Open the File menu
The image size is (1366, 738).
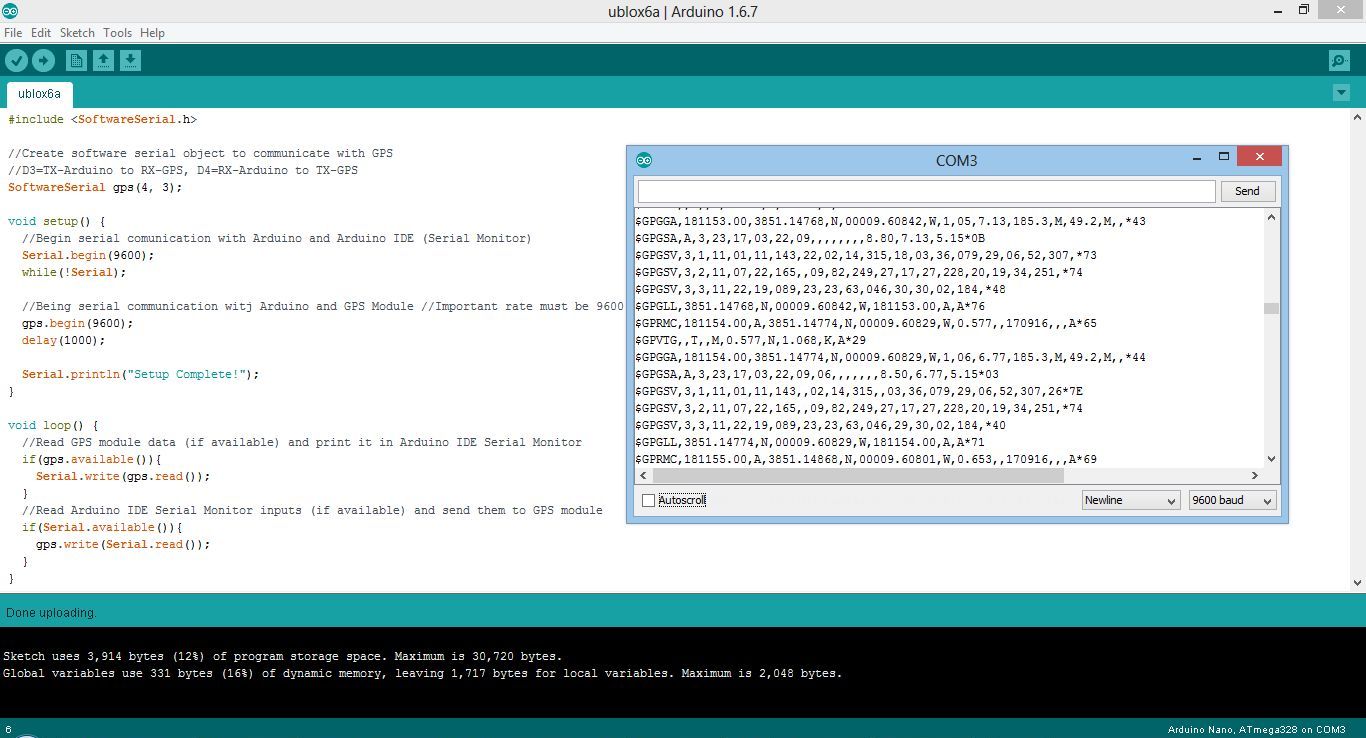(x=13, y=33)
